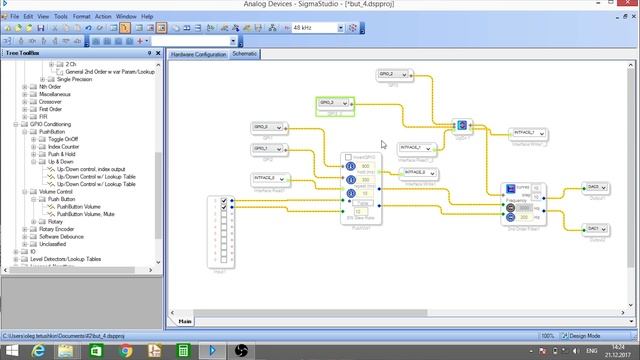Select PushButton Volume, Mute tree item

[x=86, y=214]
